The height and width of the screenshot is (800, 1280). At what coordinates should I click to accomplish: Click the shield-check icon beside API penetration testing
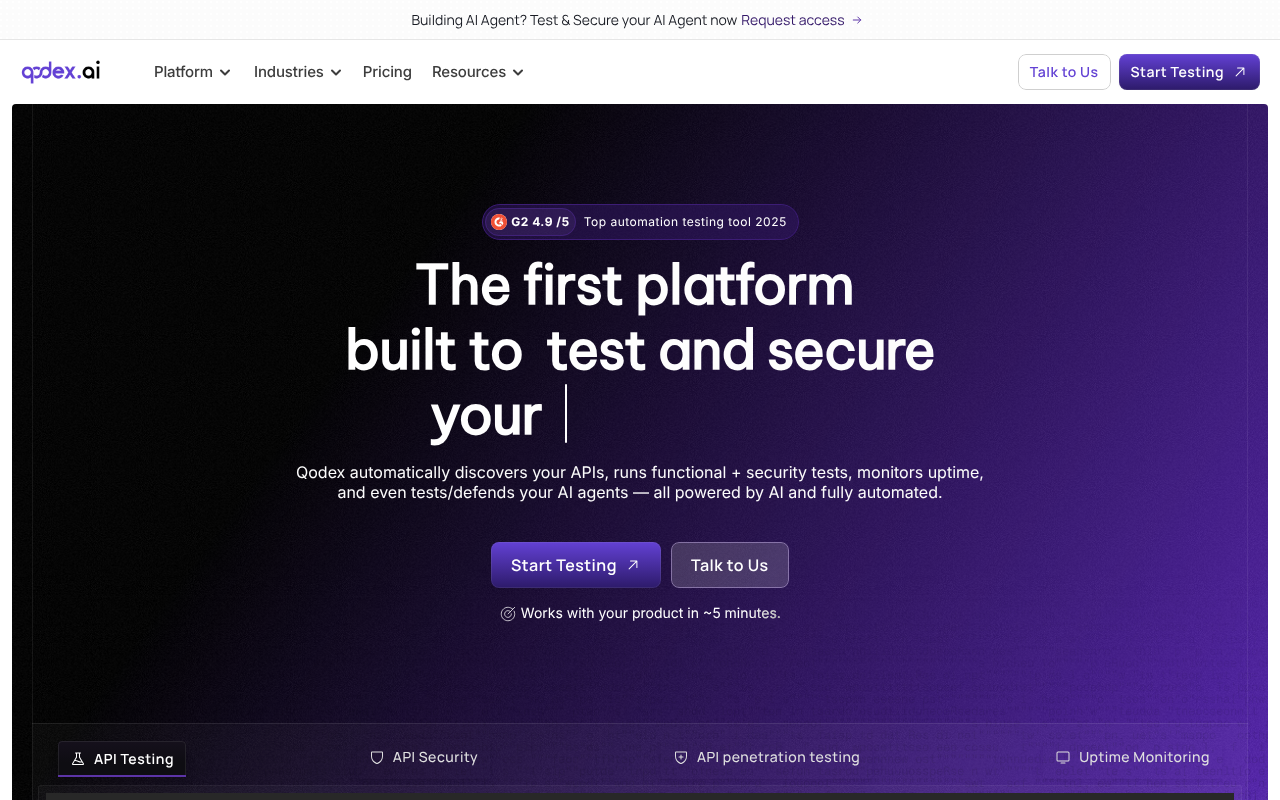click(681, 757)
